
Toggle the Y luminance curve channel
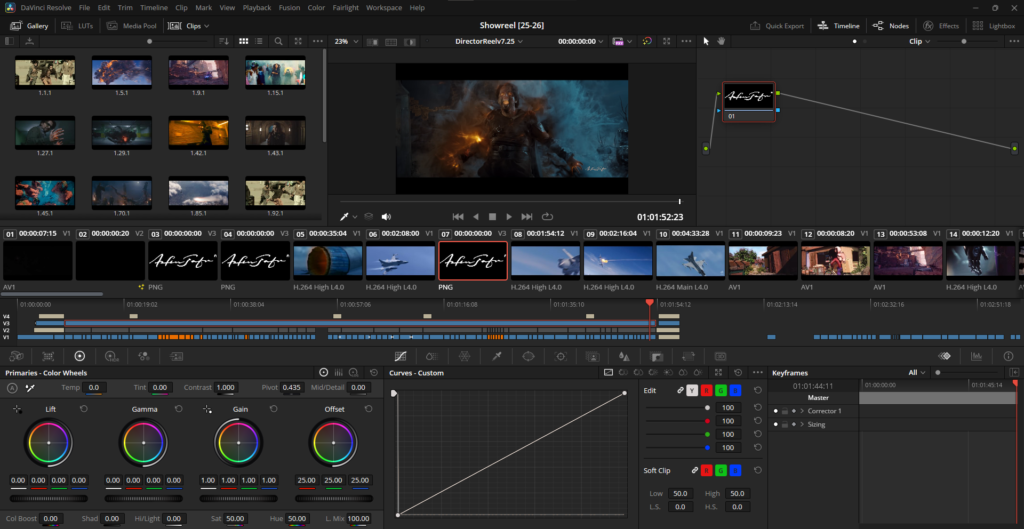click(691, 390)
